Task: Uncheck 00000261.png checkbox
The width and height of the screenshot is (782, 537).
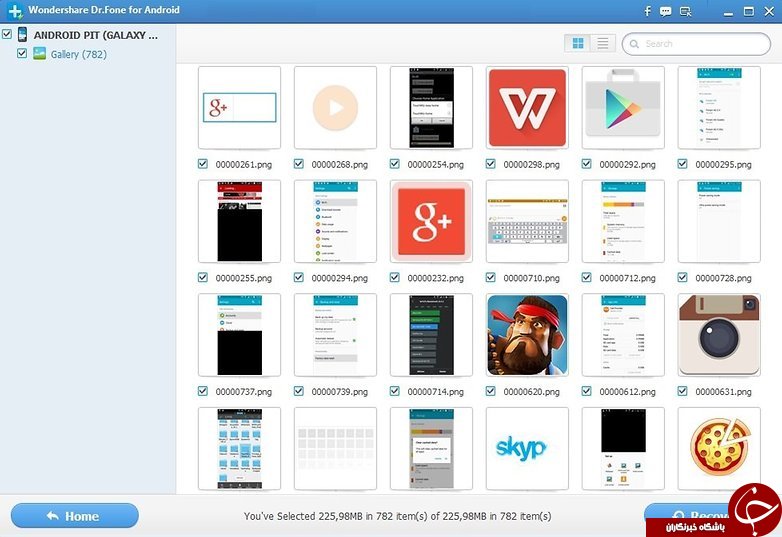Action: pos(202,164)
